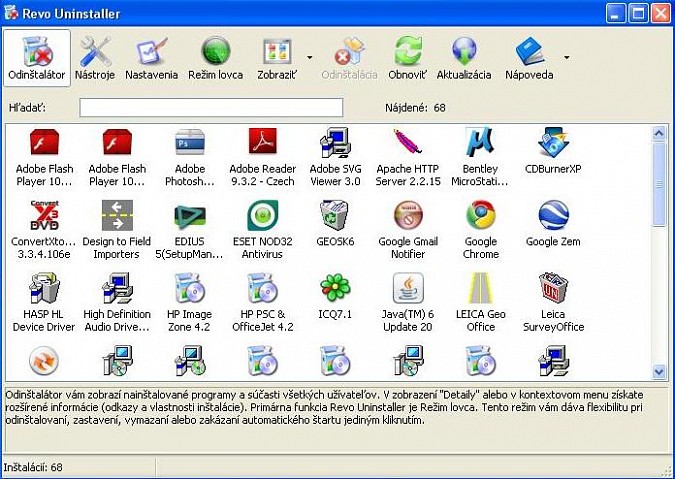Click scrollbar up arrow in program list
Image resolution: width=675 pixels, height=479 pixels.
click(659, 133)
